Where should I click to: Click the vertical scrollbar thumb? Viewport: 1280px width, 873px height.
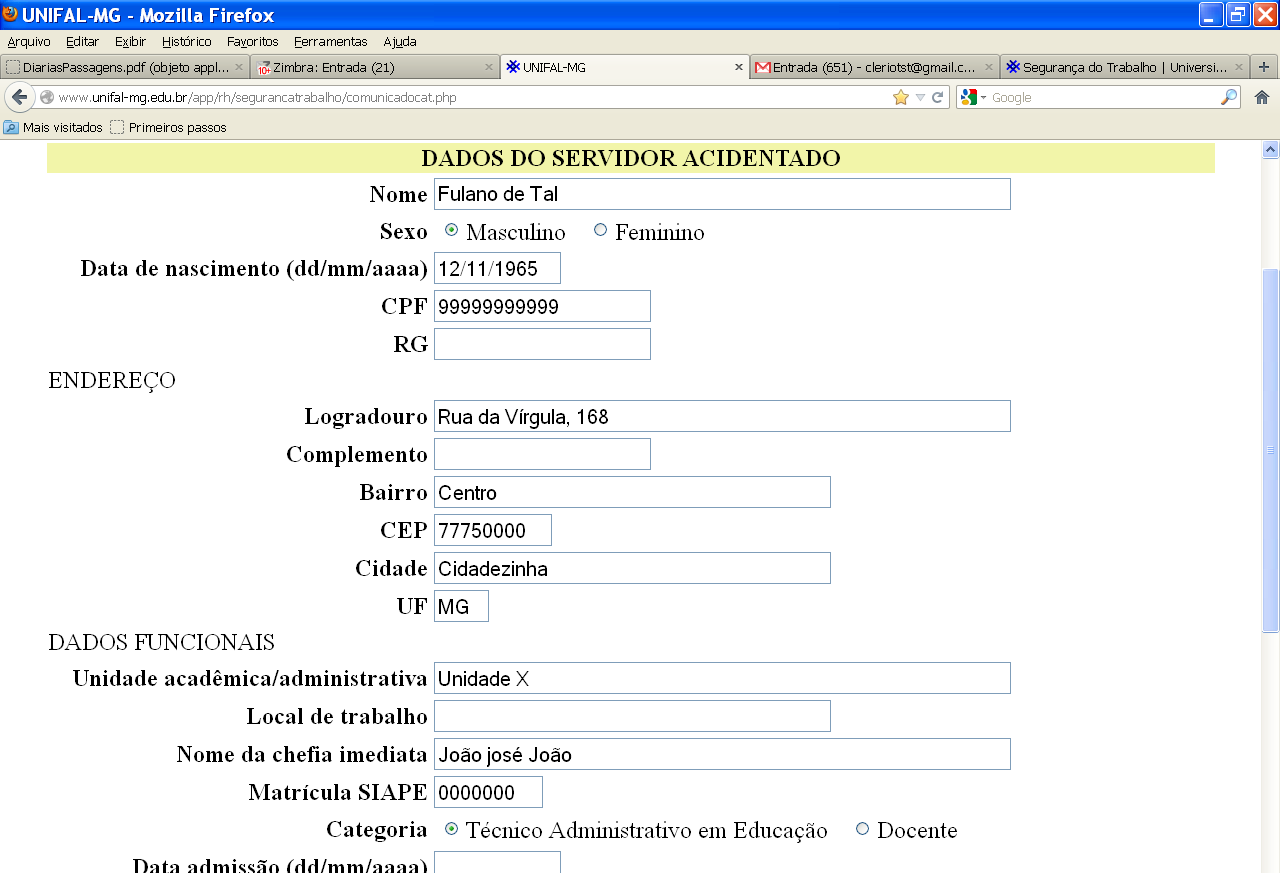click(x=1271, y=450)
